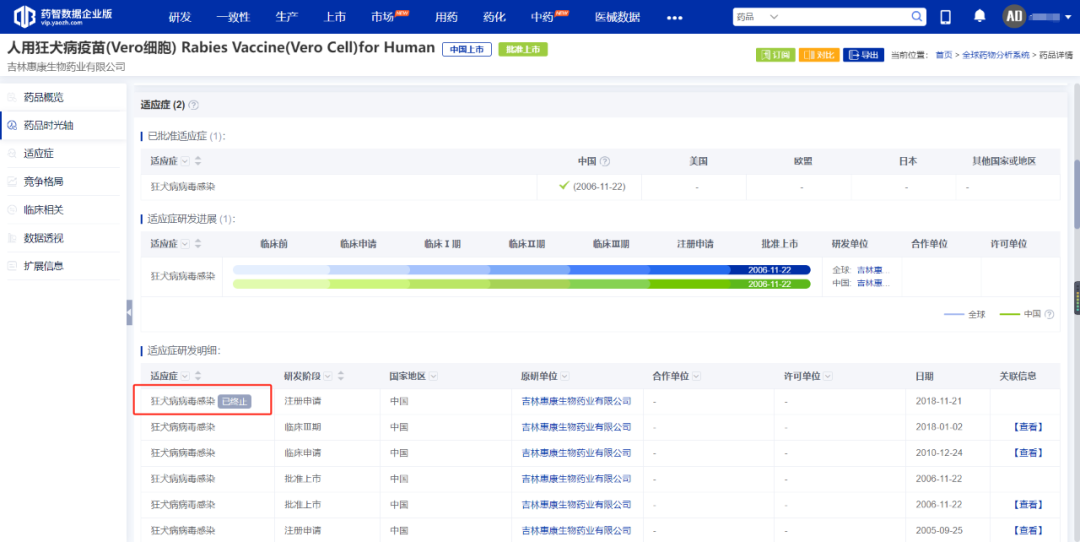
Task: Click 全球 developer link 吉林惠...
Action: coord(873,270)
